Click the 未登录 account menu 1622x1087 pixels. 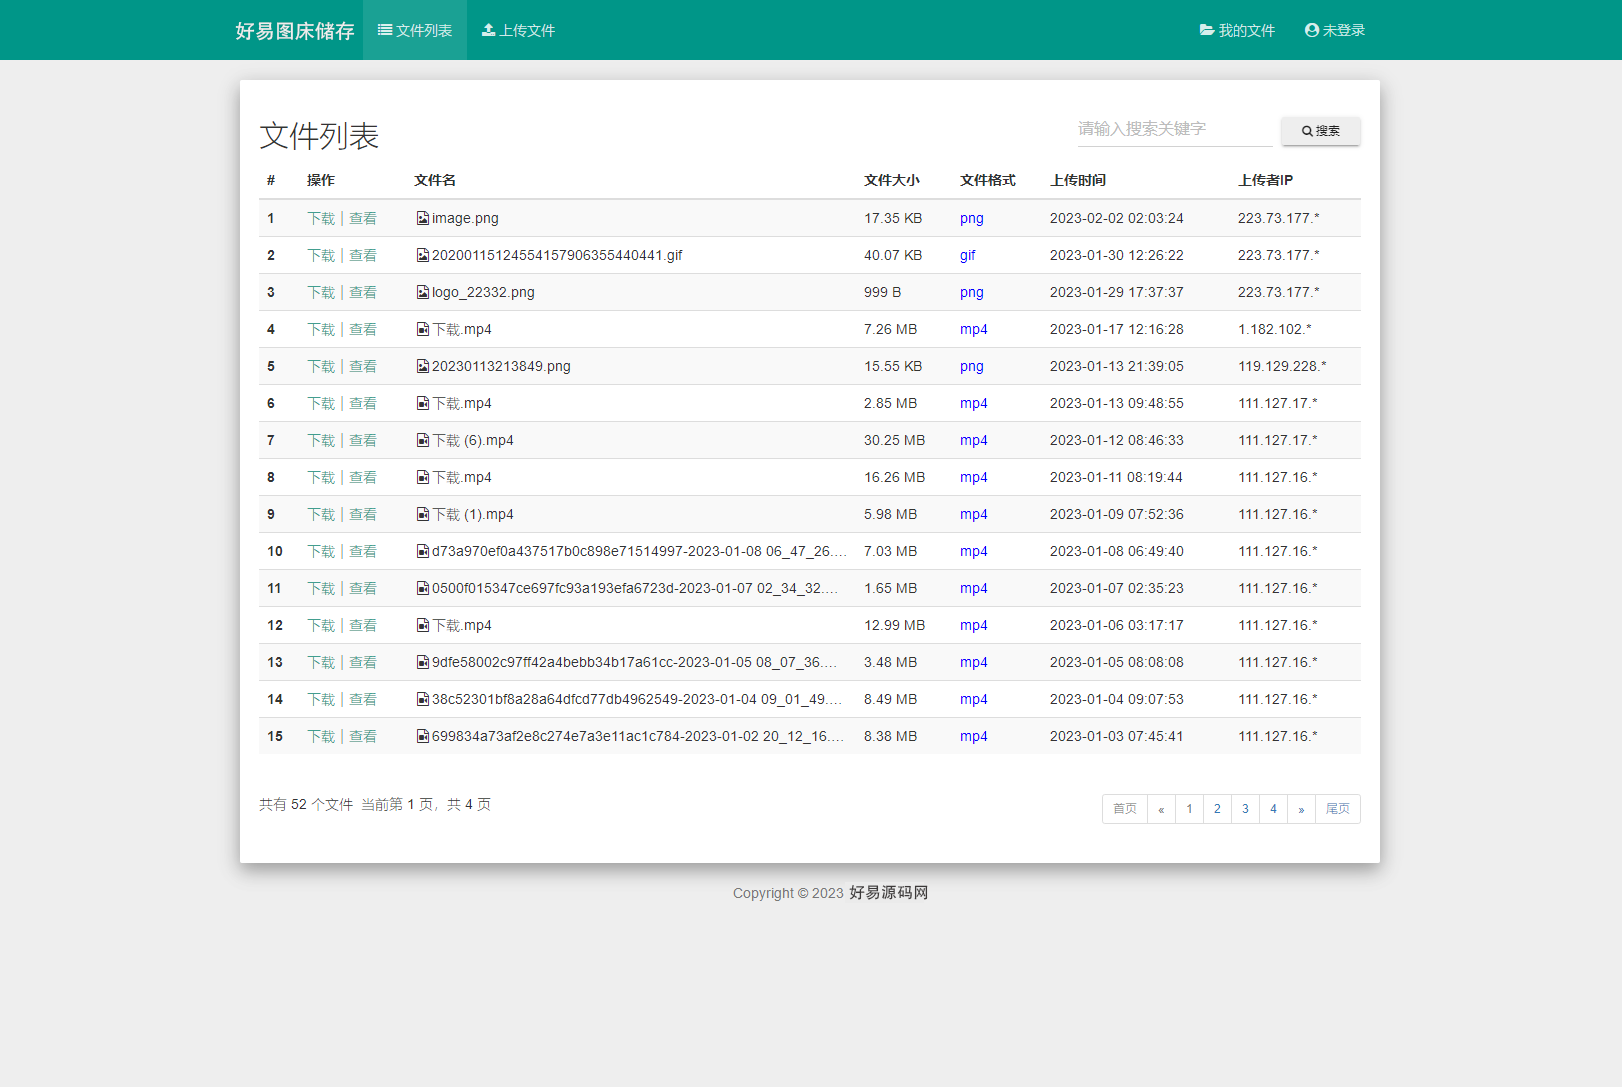(1335, 30)
